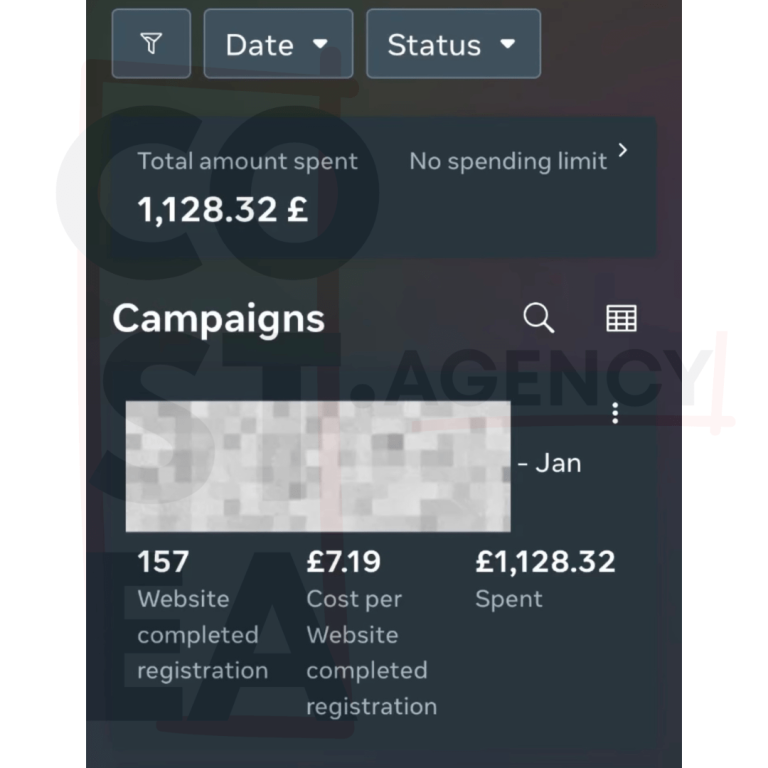Click the '- Jan' campaign title text
The height and width of the screenshot is (768, 768).
point(549,463)
